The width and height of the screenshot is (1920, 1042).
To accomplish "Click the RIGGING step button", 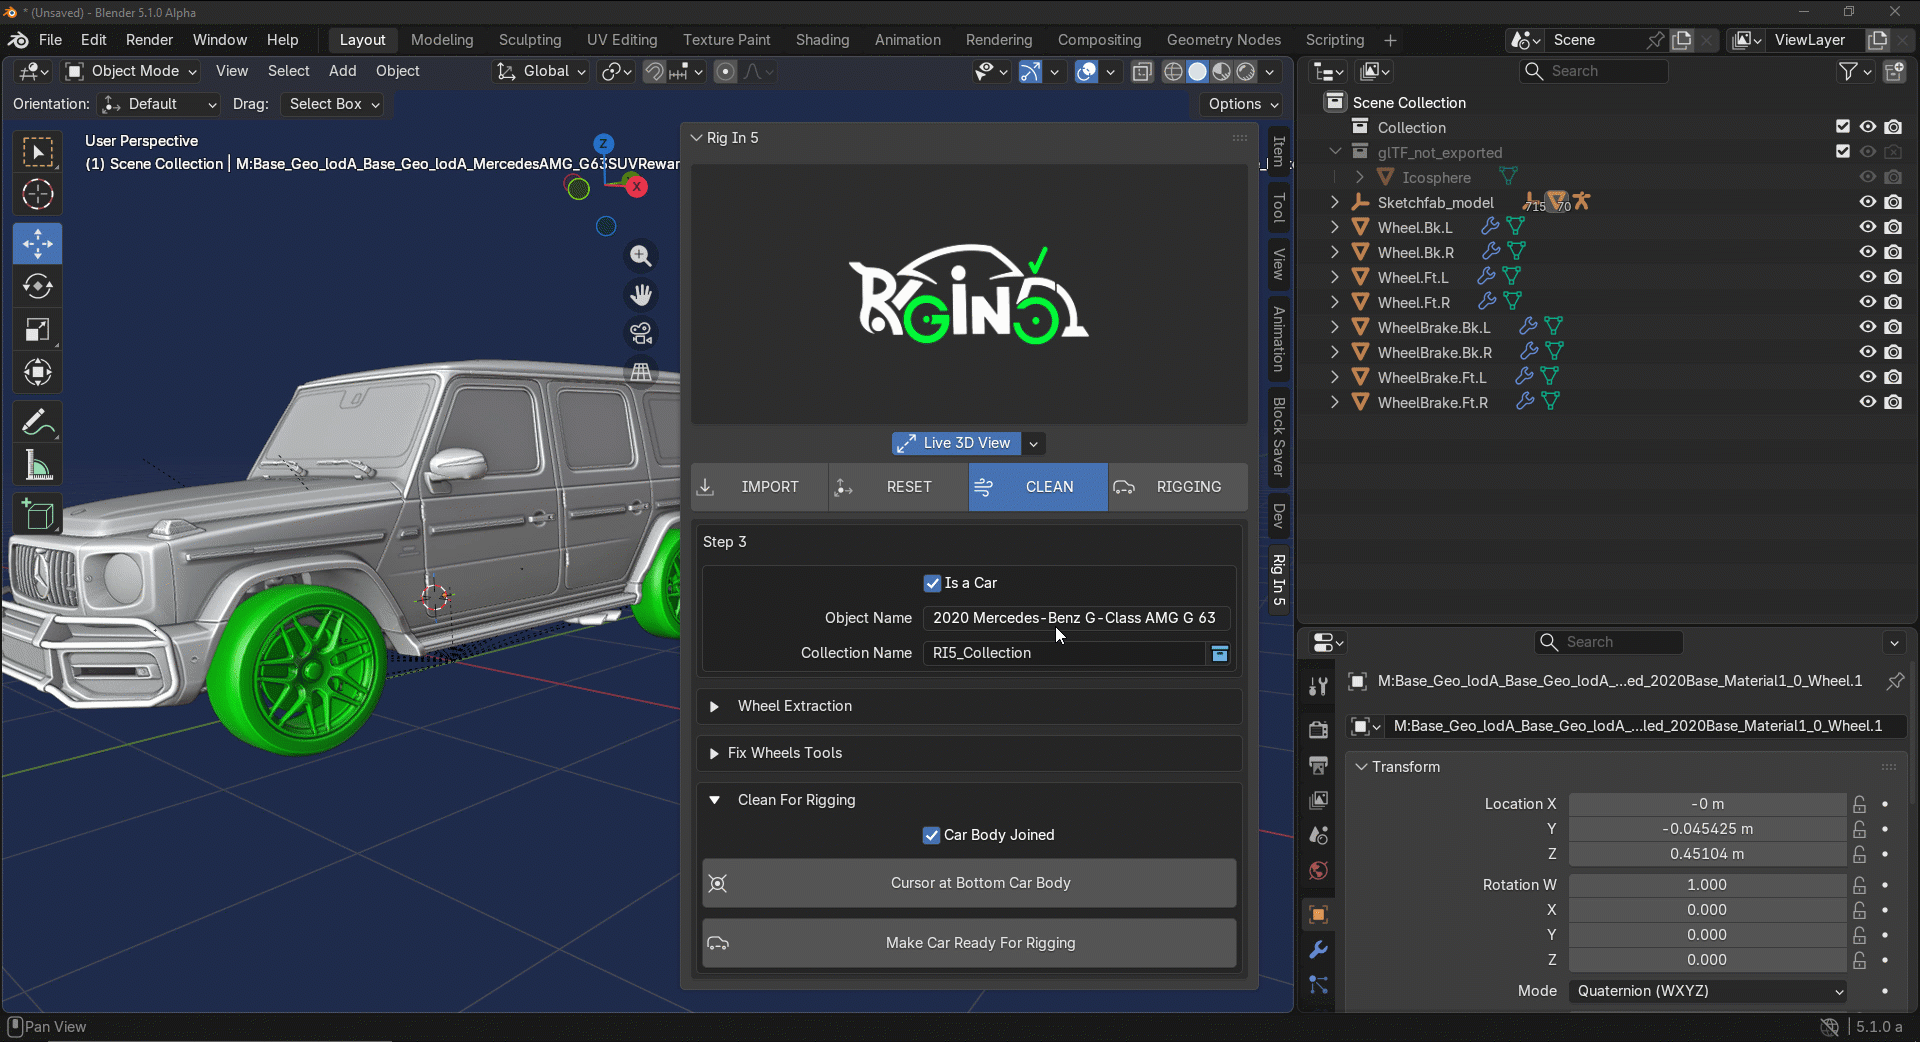I will tap(1178, 487).
